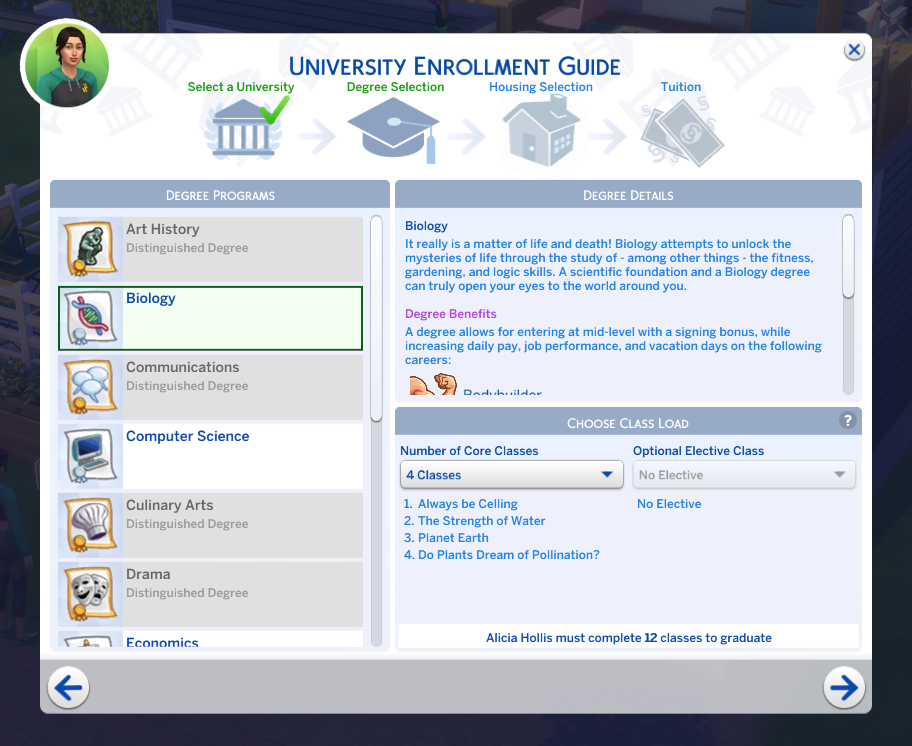This screenshot has width=912, height=746.
Task: Click the Biology DNA strand icon
Action: 90,319
